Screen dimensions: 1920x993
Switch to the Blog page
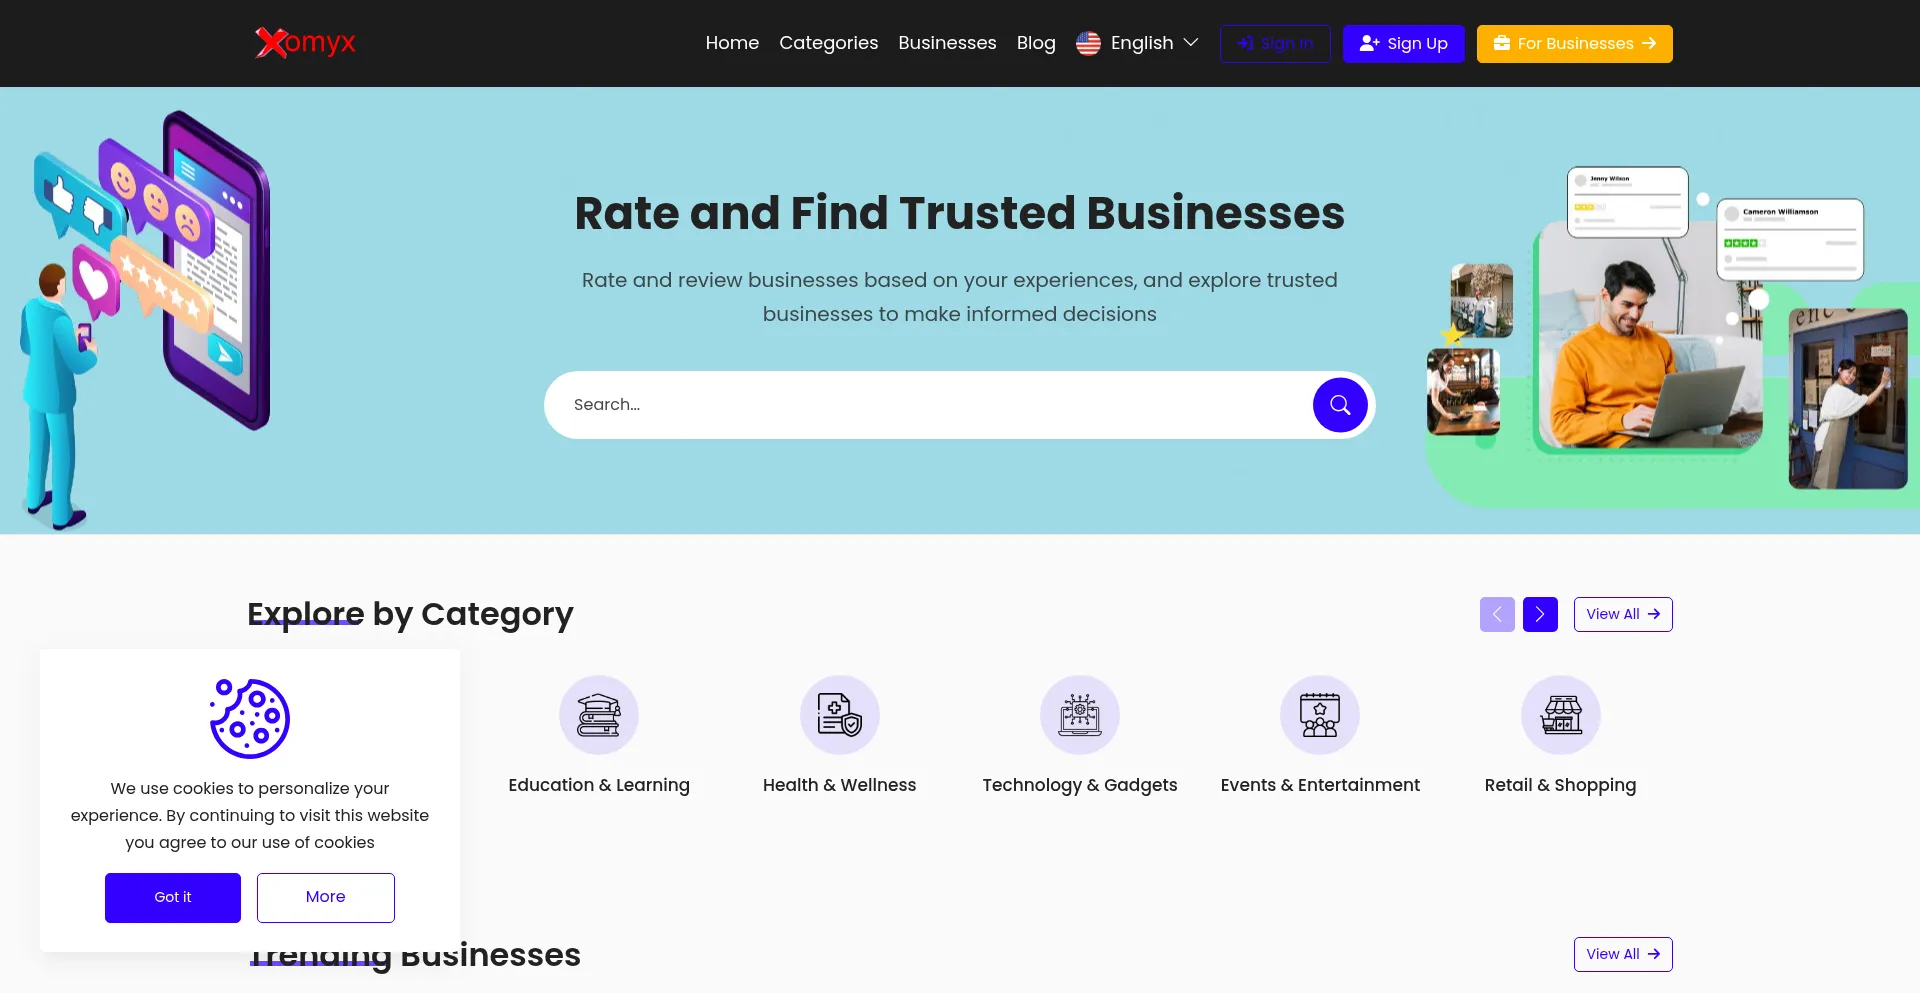1036,43
